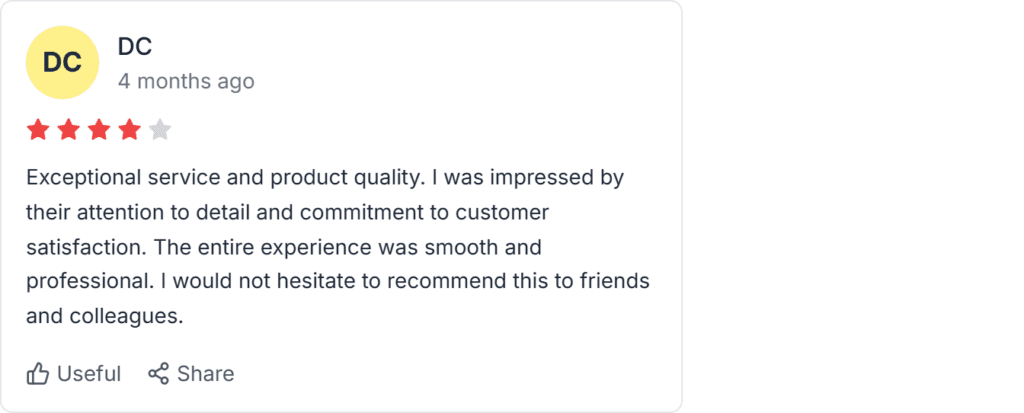
Task: Click the line starting "professional. I would not hesitate"
Action: [x=338, y=282]
